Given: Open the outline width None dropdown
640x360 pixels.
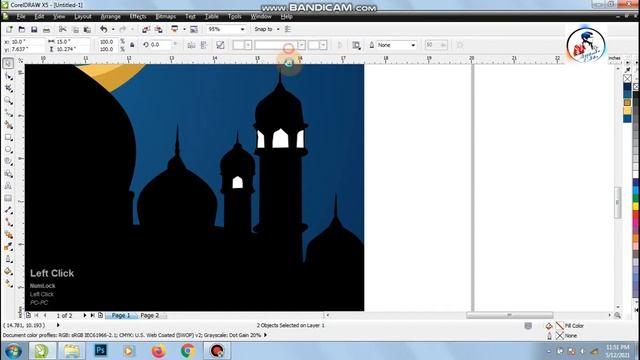Looking at the screenshot, I should click(x=413, y=45).
